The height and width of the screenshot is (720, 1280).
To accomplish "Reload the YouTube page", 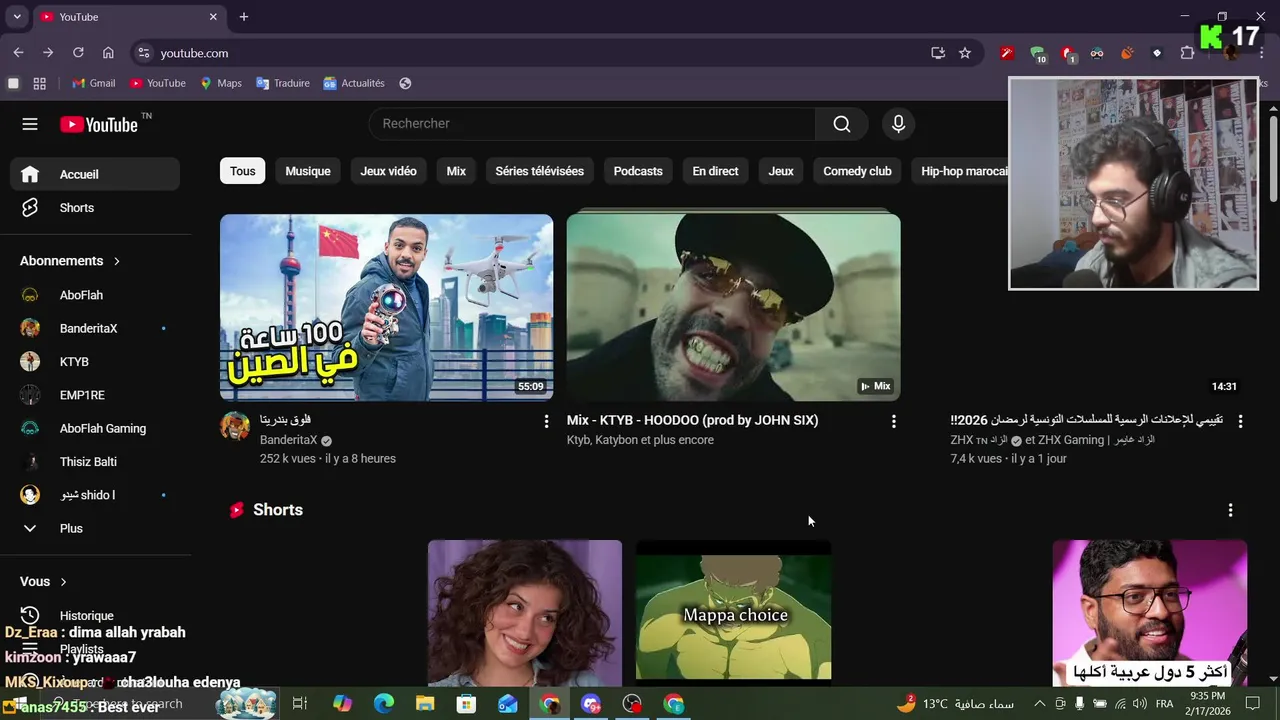I will [78, 53].
